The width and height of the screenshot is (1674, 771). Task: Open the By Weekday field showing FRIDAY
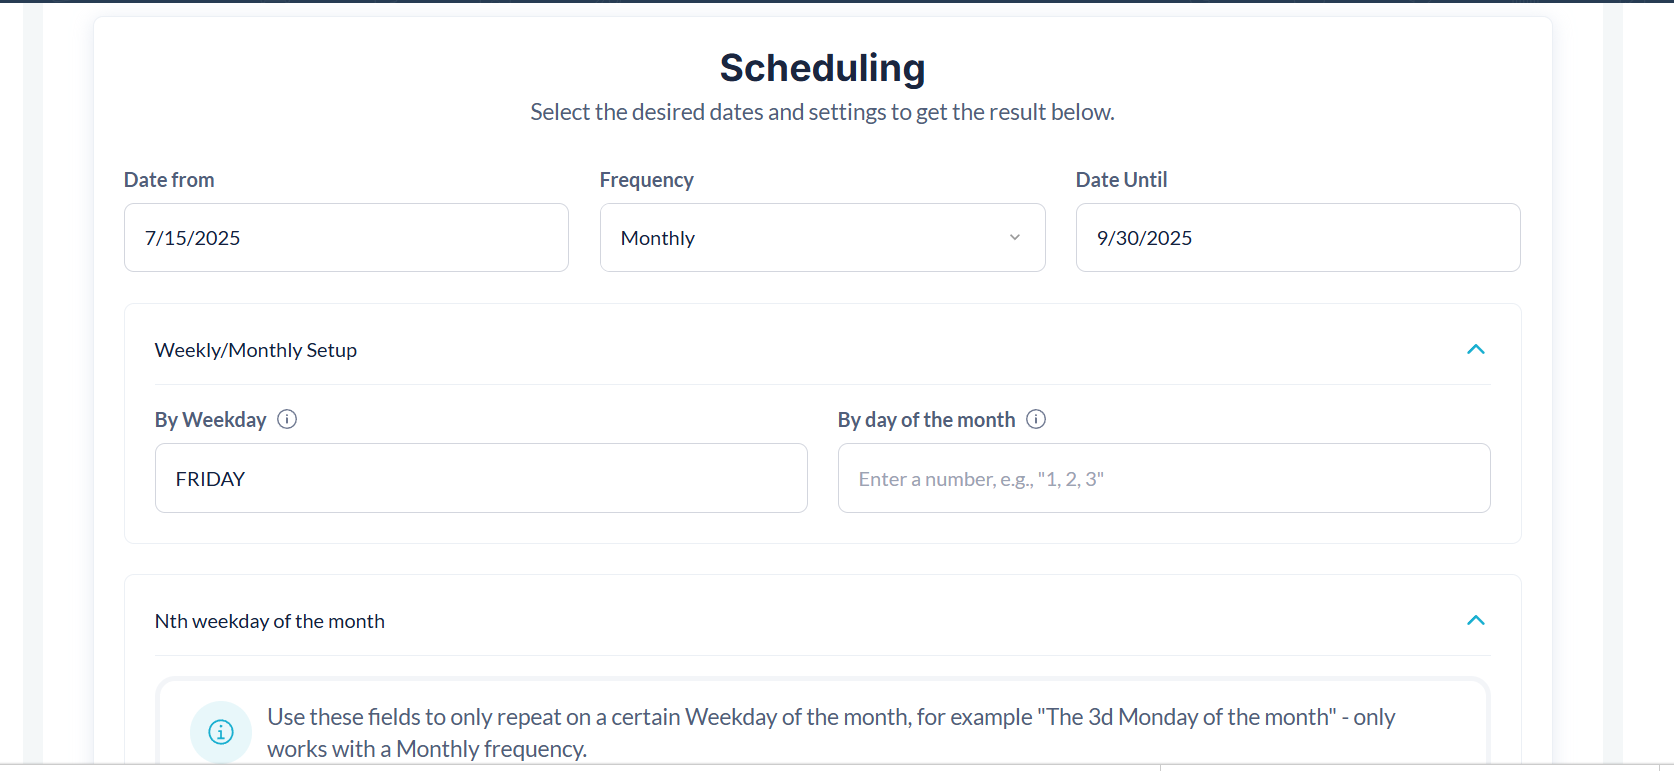(x=481, y=478)
